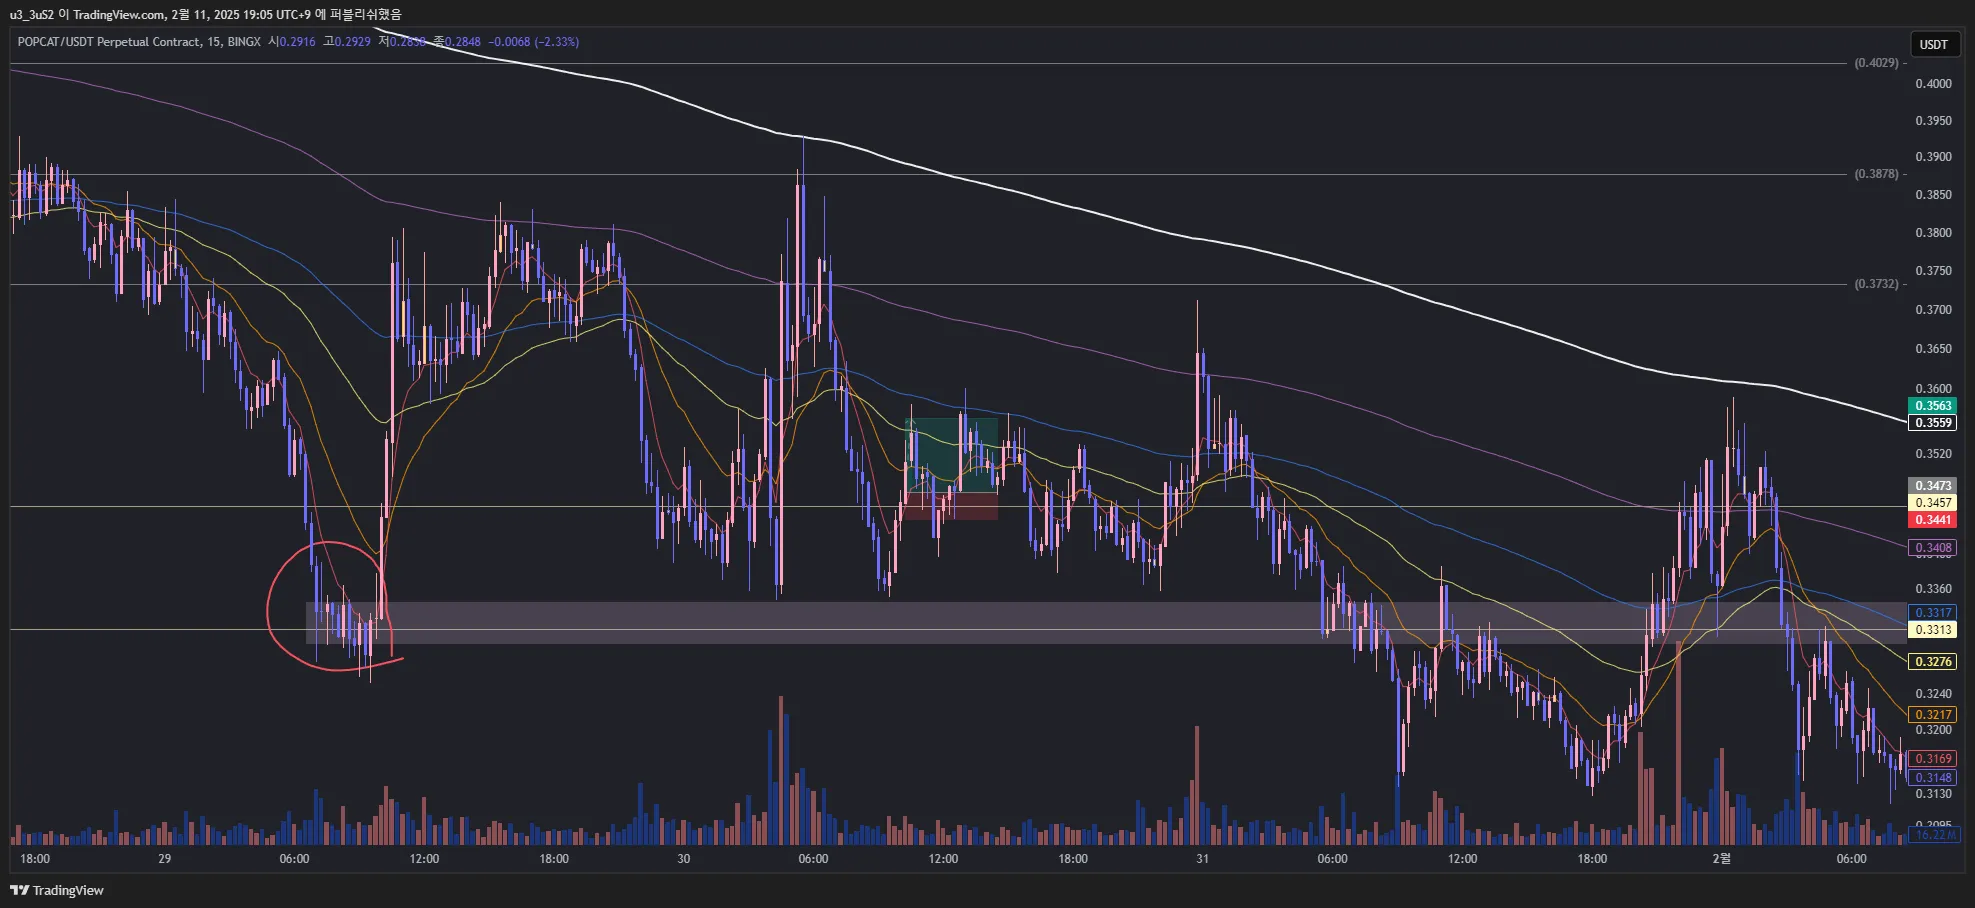Click the 0.3600 price axis label
The height and width of the screenshot is (908, 1975).
click(1933, 389)
